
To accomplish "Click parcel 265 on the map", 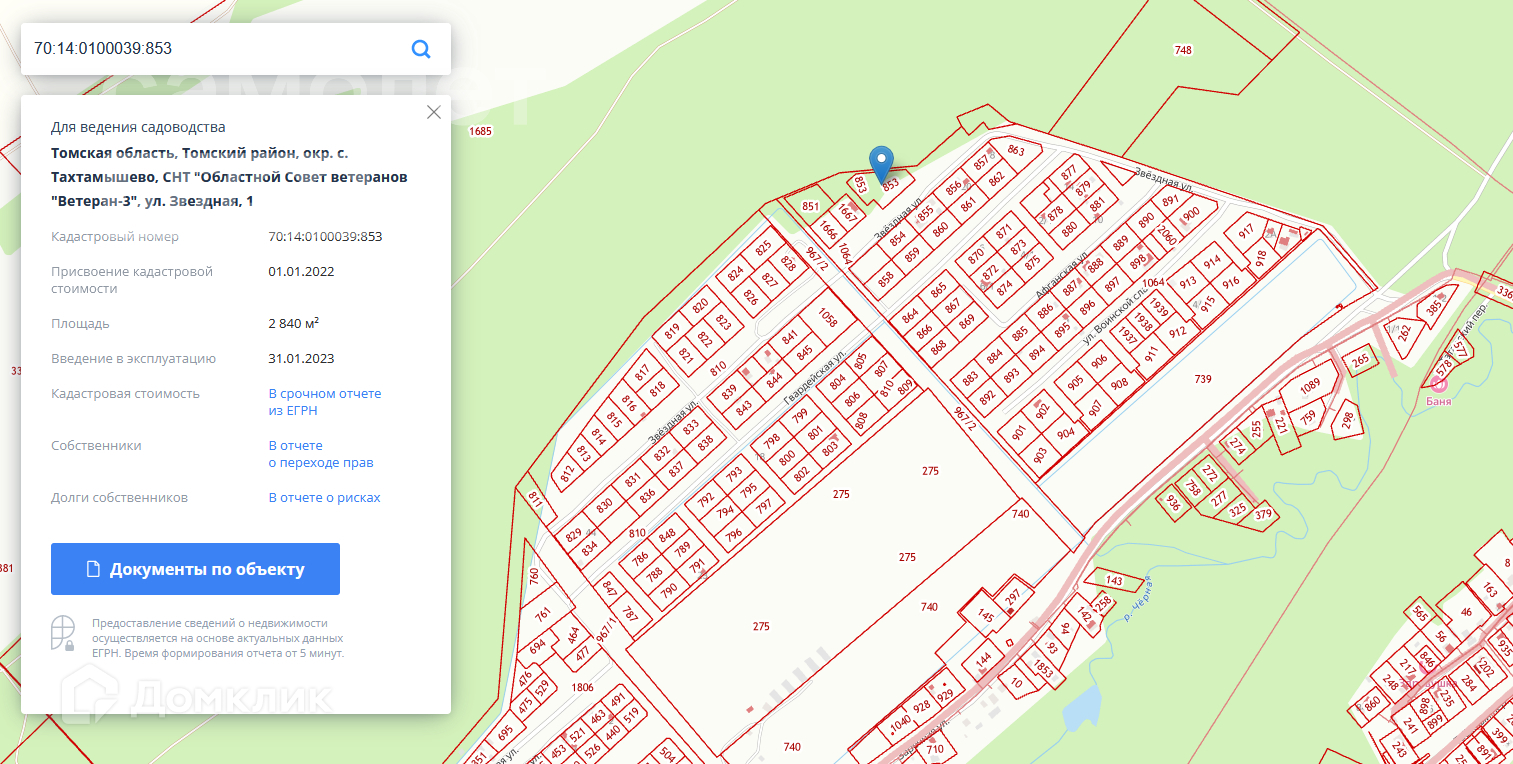I will pos(1360,360).
